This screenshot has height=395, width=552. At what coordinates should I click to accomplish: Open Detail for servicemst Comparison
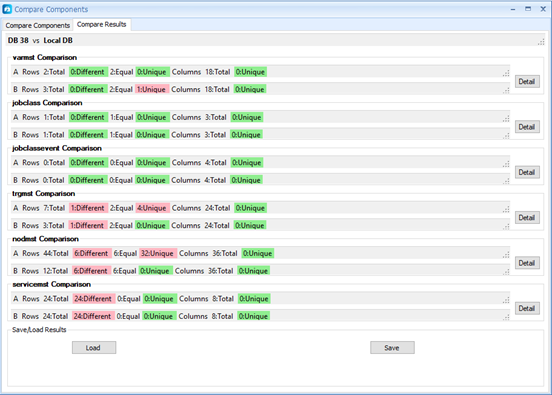click(x=527, y=308)
